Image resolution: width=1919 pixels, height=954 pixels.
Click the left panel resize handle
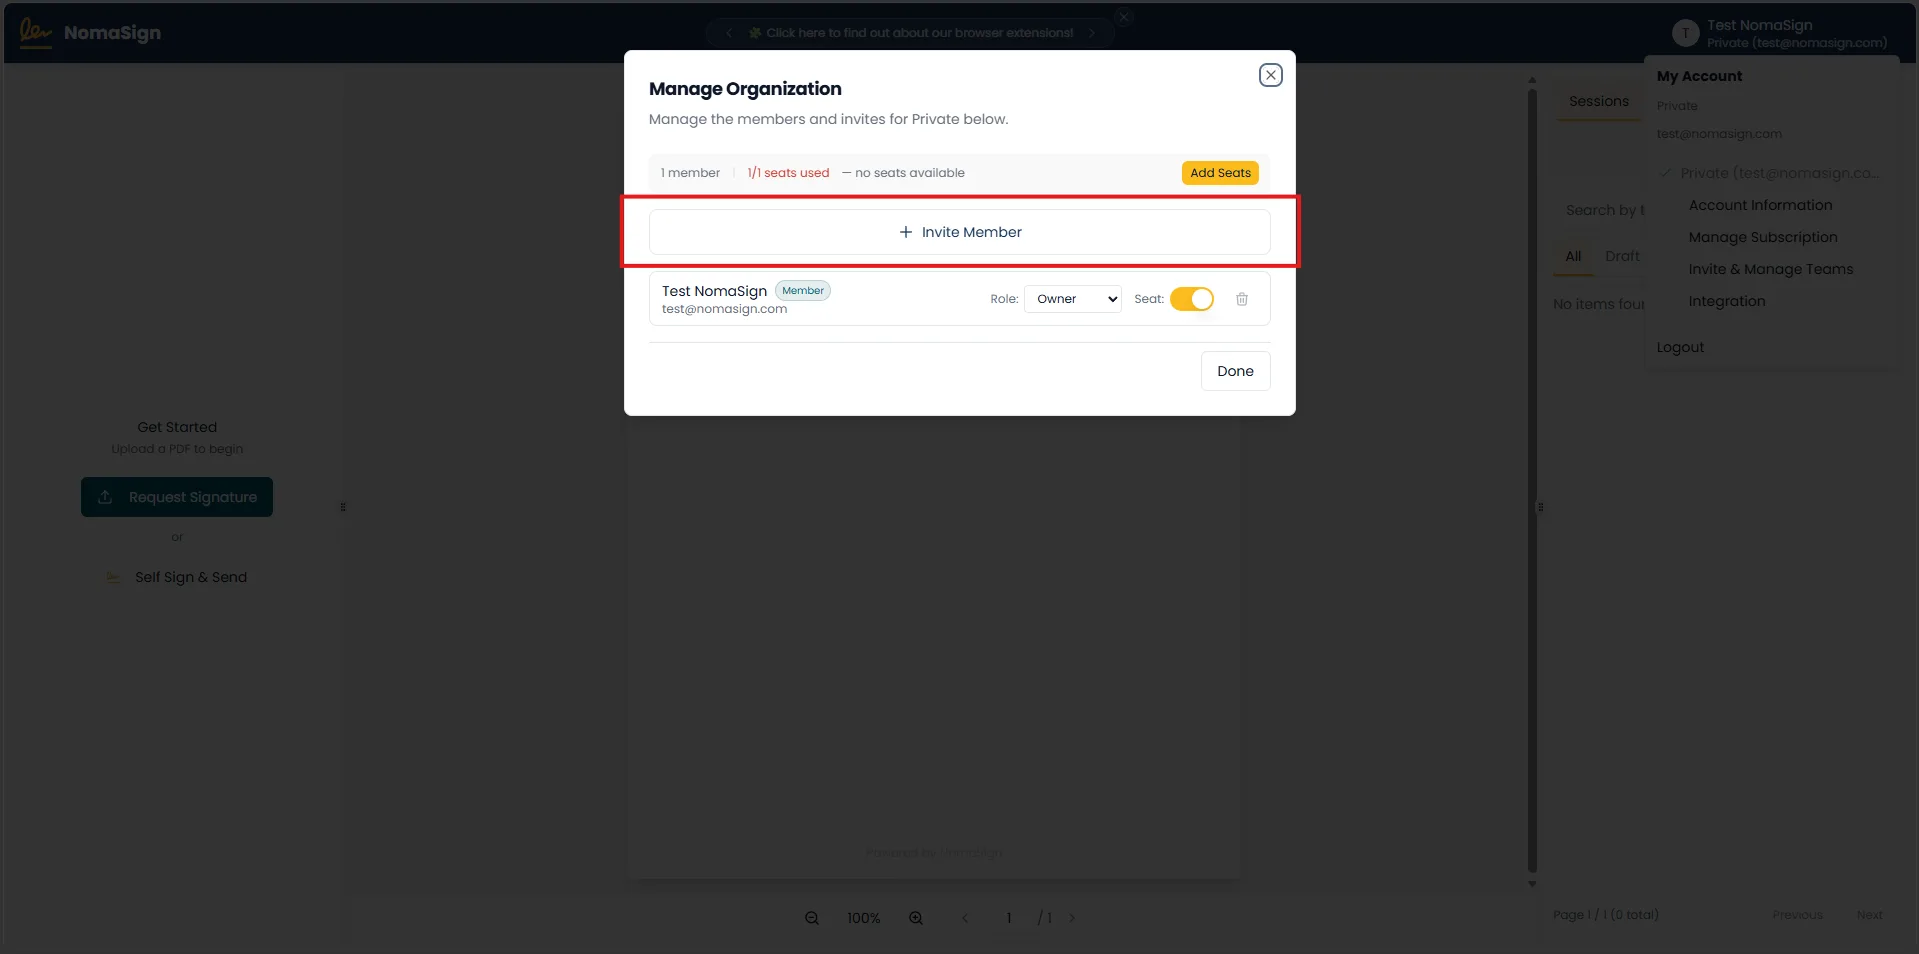click(x=343, y=507)
